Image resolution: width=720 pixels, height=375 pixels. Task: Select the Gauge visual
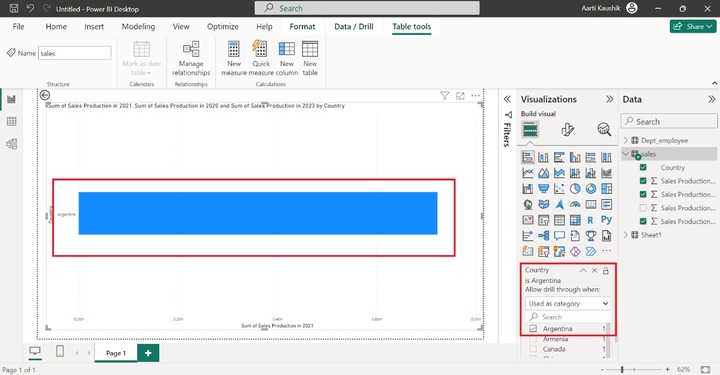click(575, 204)
